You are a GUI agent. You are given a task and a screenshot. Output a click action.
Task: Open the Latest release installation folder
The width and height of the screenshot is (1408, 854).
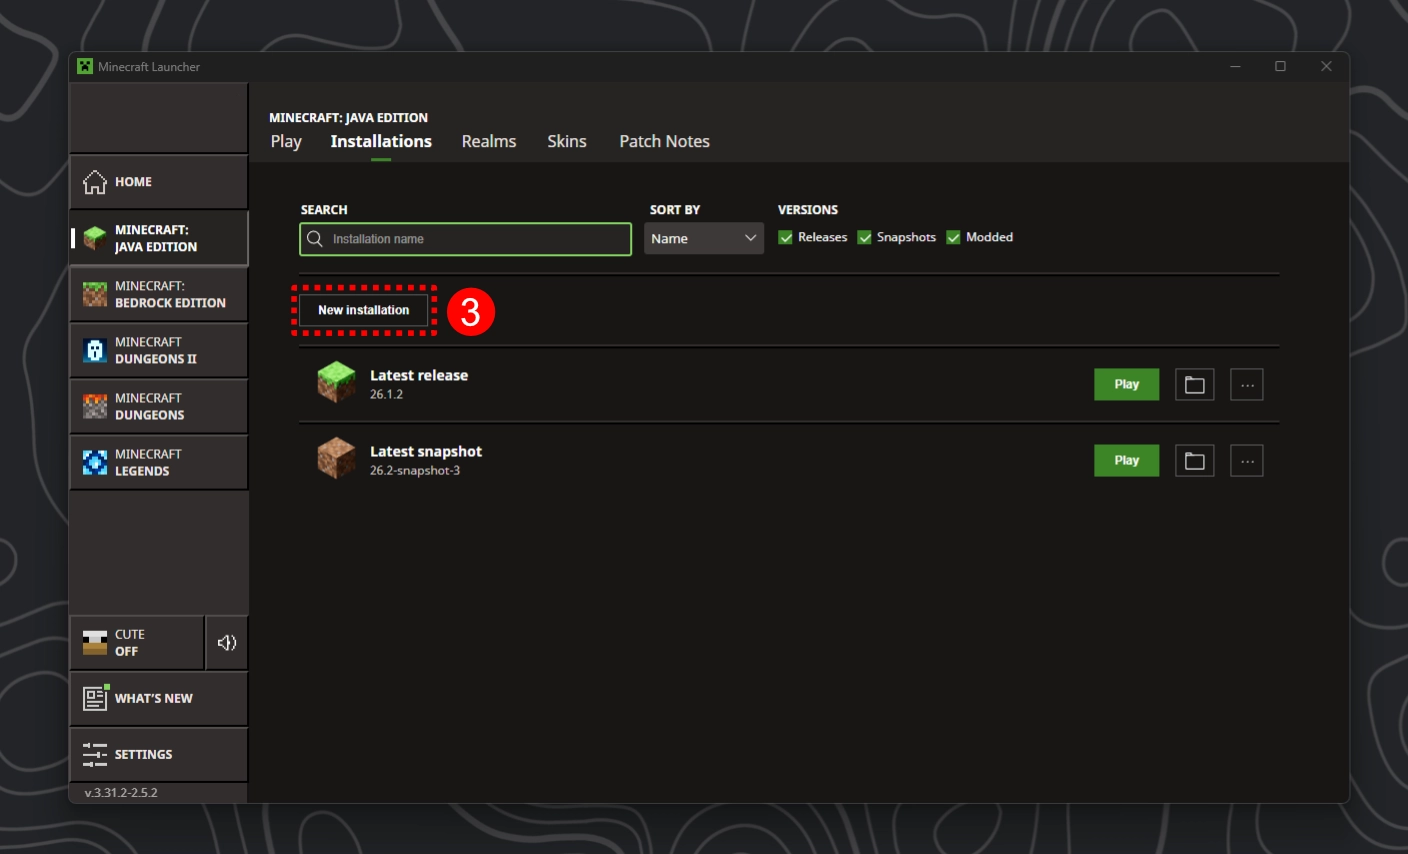pyautogui.click(x=1194, y=384)
